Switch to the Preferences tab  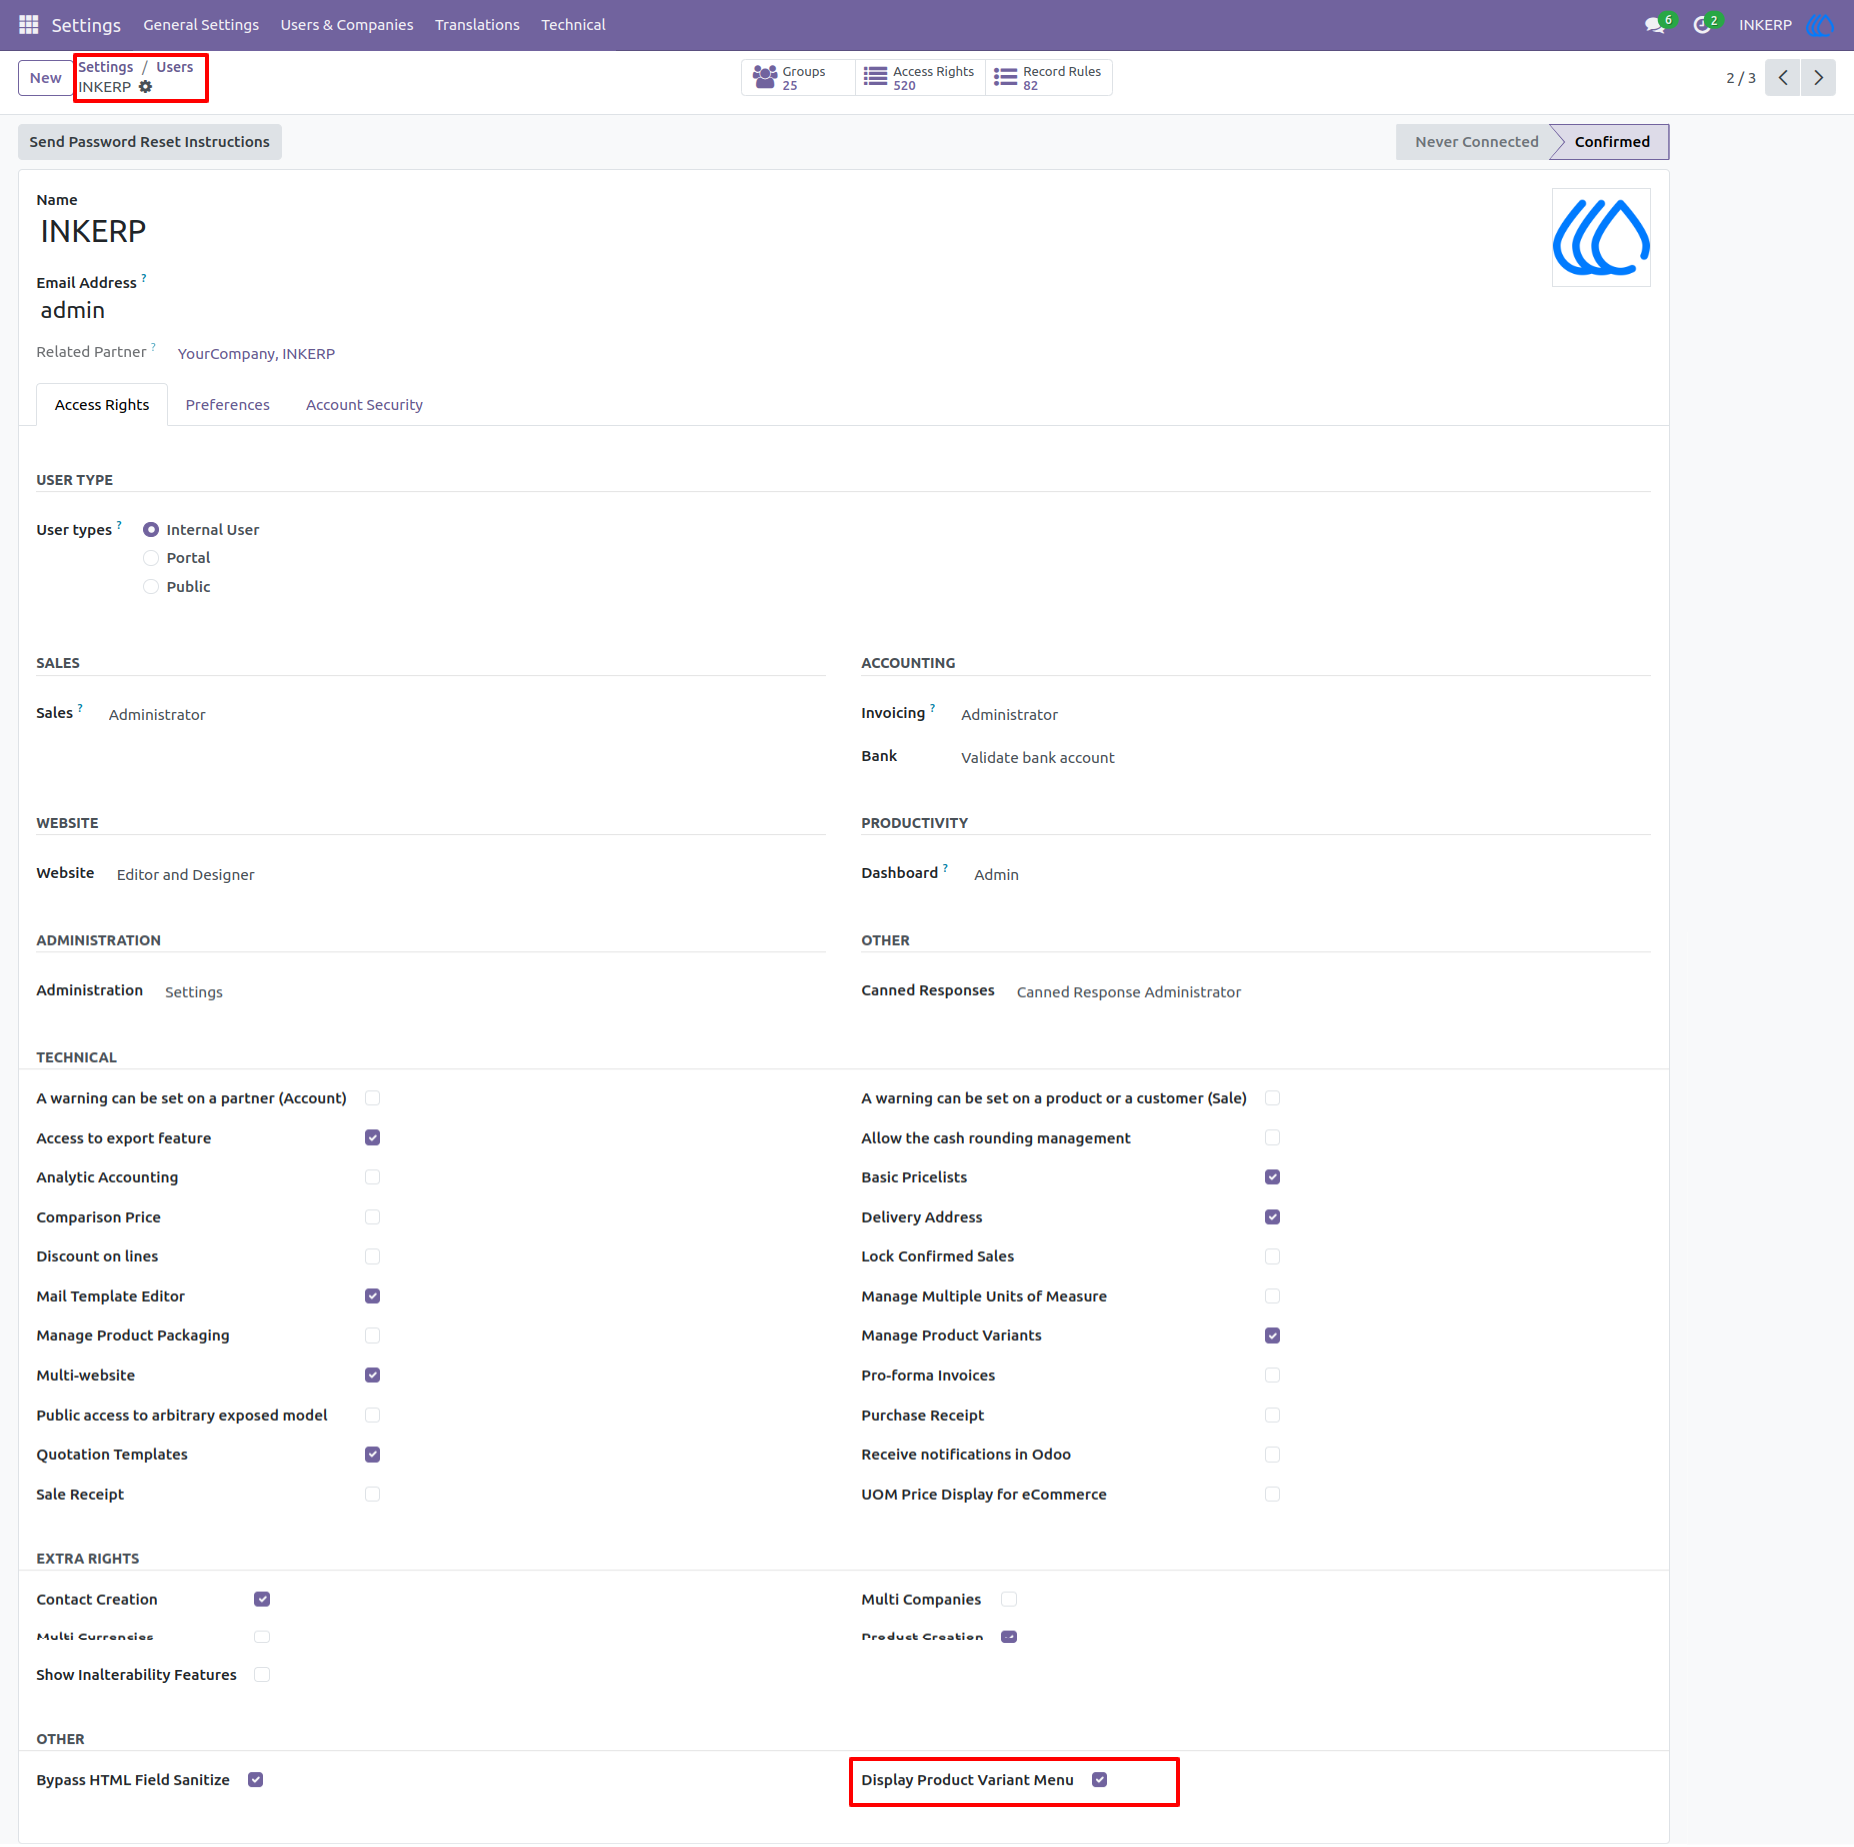pyautogui.click(x=227, y=405)
